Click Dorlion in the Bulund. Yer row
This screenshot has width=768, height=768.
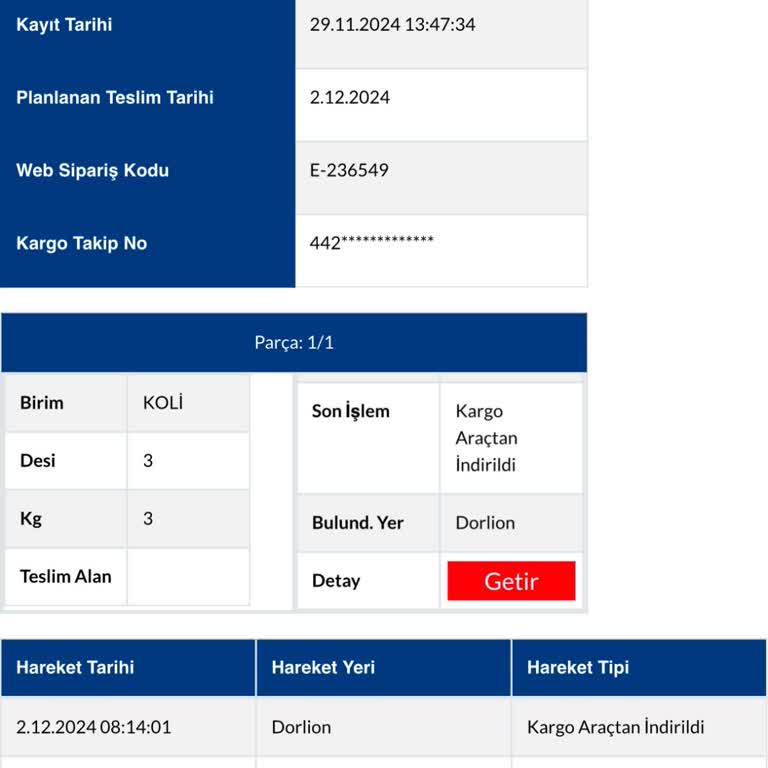pyautogui.click(x=485, y=523)
